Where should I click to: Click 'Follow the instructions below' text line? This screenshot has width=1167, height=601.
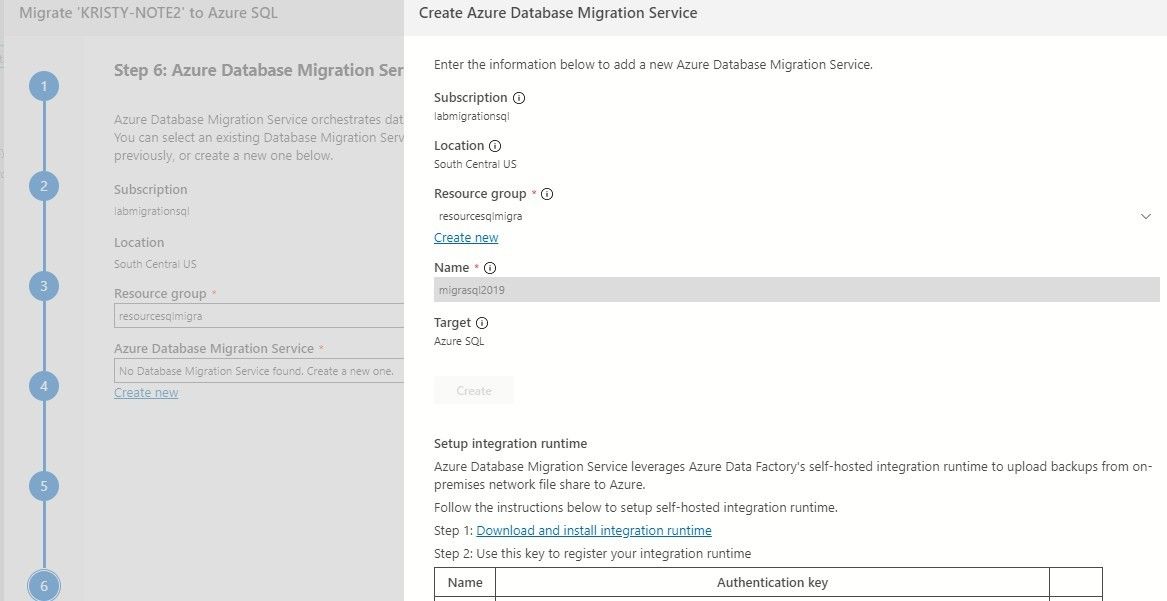click(636, 507)
